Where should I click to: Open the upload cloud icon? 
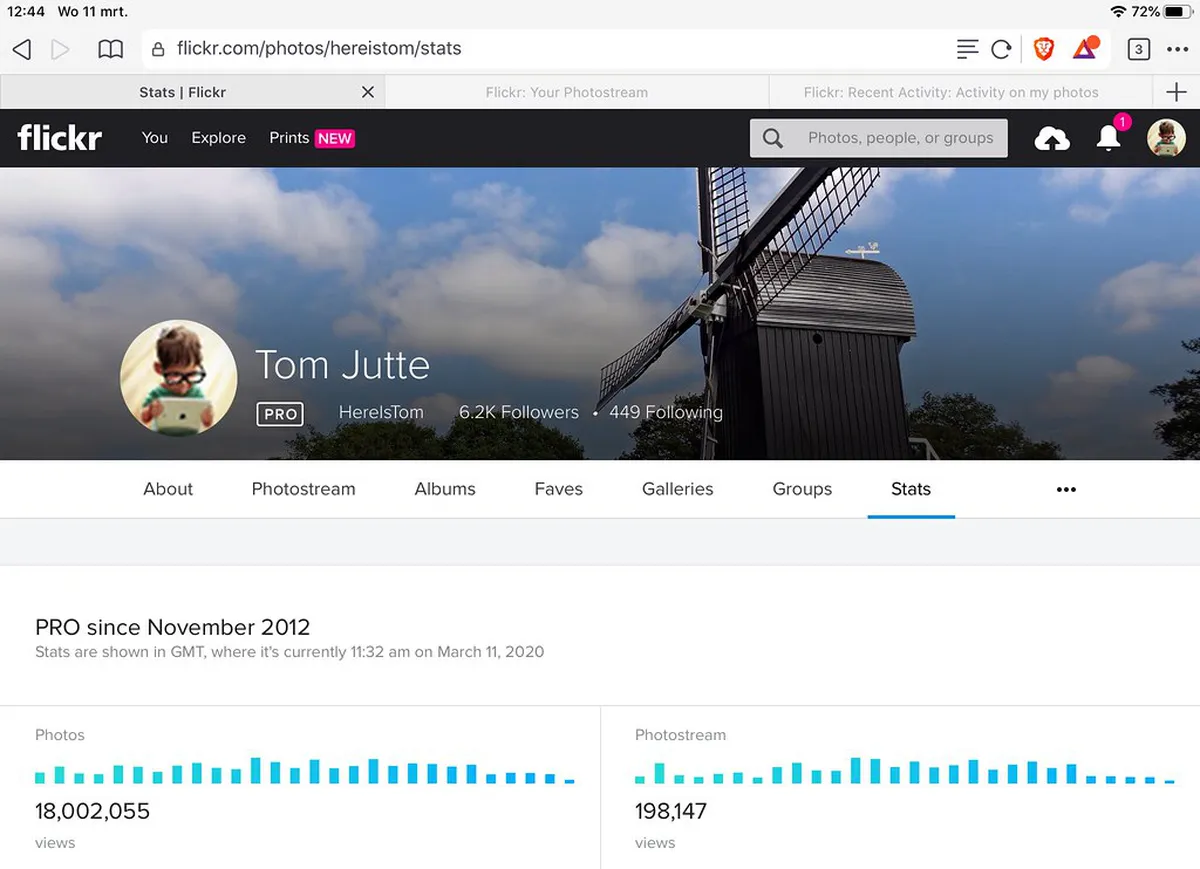point(1051,139)
